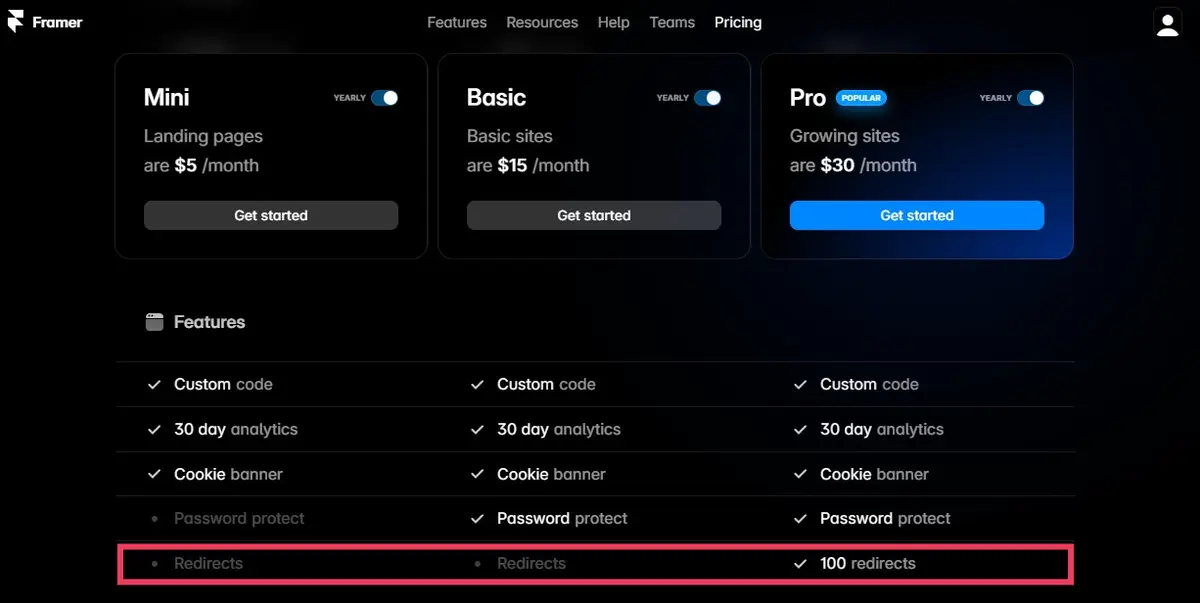Select the Pricing navigation item

(737, 22)
